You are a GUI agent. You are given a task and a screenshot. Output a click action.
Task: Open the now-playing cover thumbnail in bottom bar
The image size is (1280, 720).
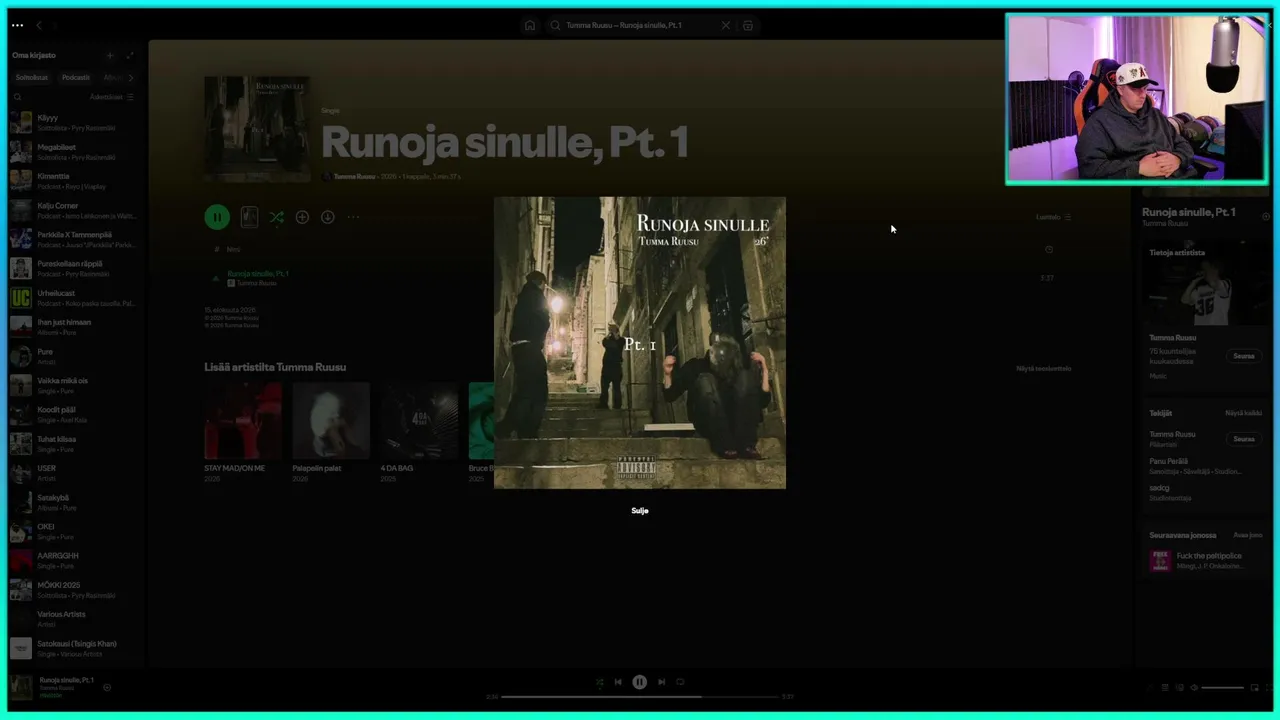click(x=21, y=687)
